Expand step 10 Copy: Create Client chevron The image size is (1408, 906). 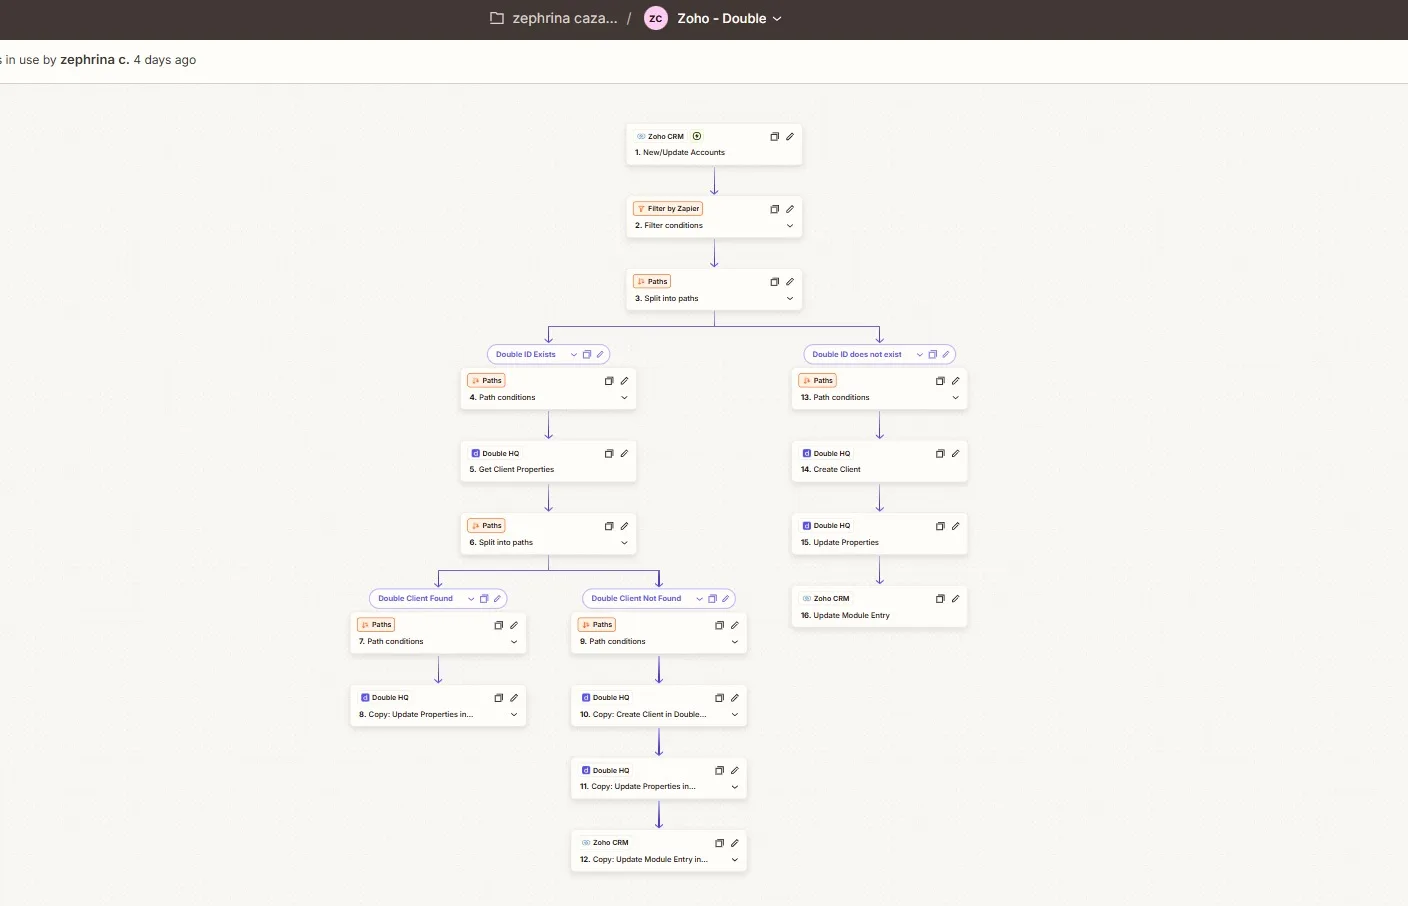pyautogui.click(x=734, y=715)
